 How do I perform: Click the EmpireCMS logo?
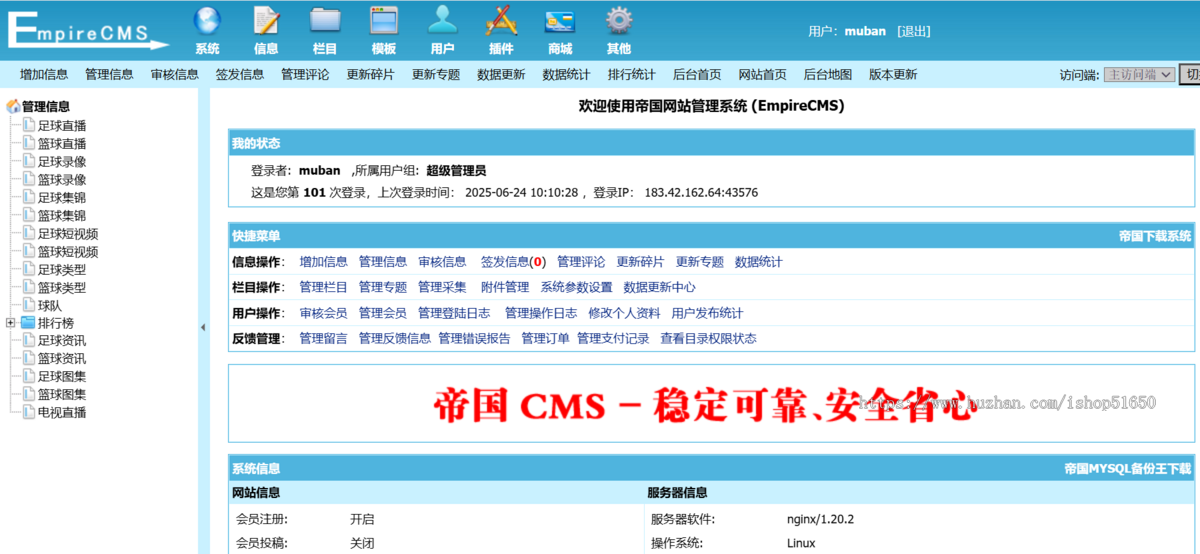(x=88, y=30)
